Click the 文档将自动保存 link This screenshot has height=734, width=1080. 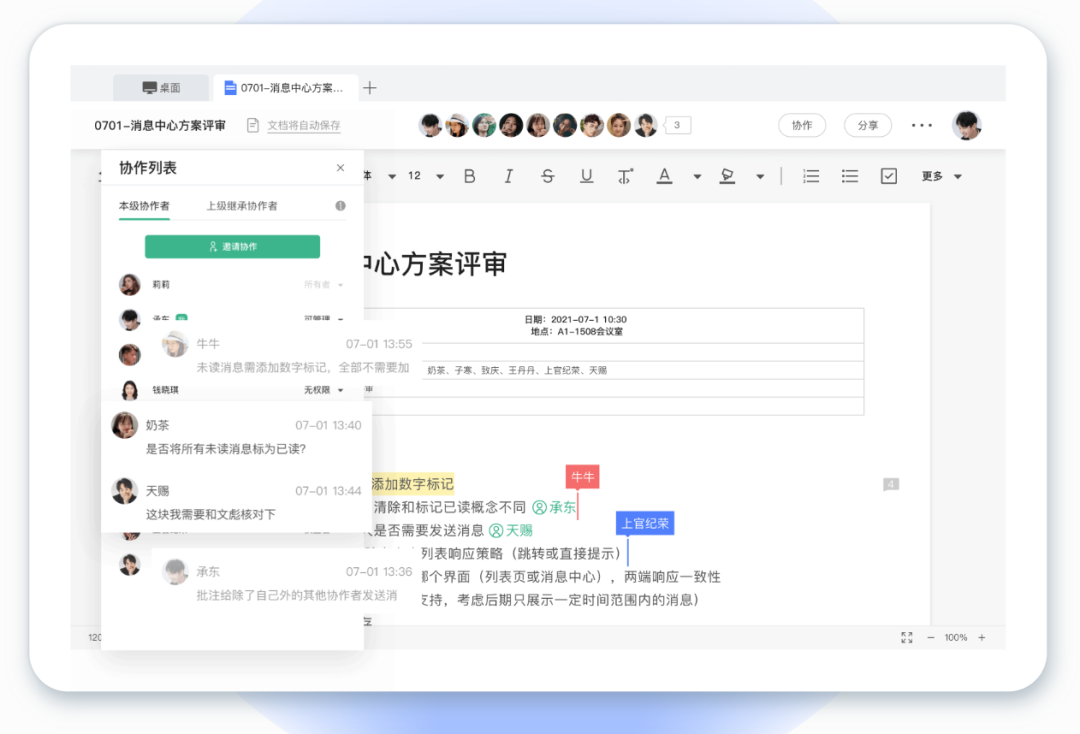tap(304, 125)
